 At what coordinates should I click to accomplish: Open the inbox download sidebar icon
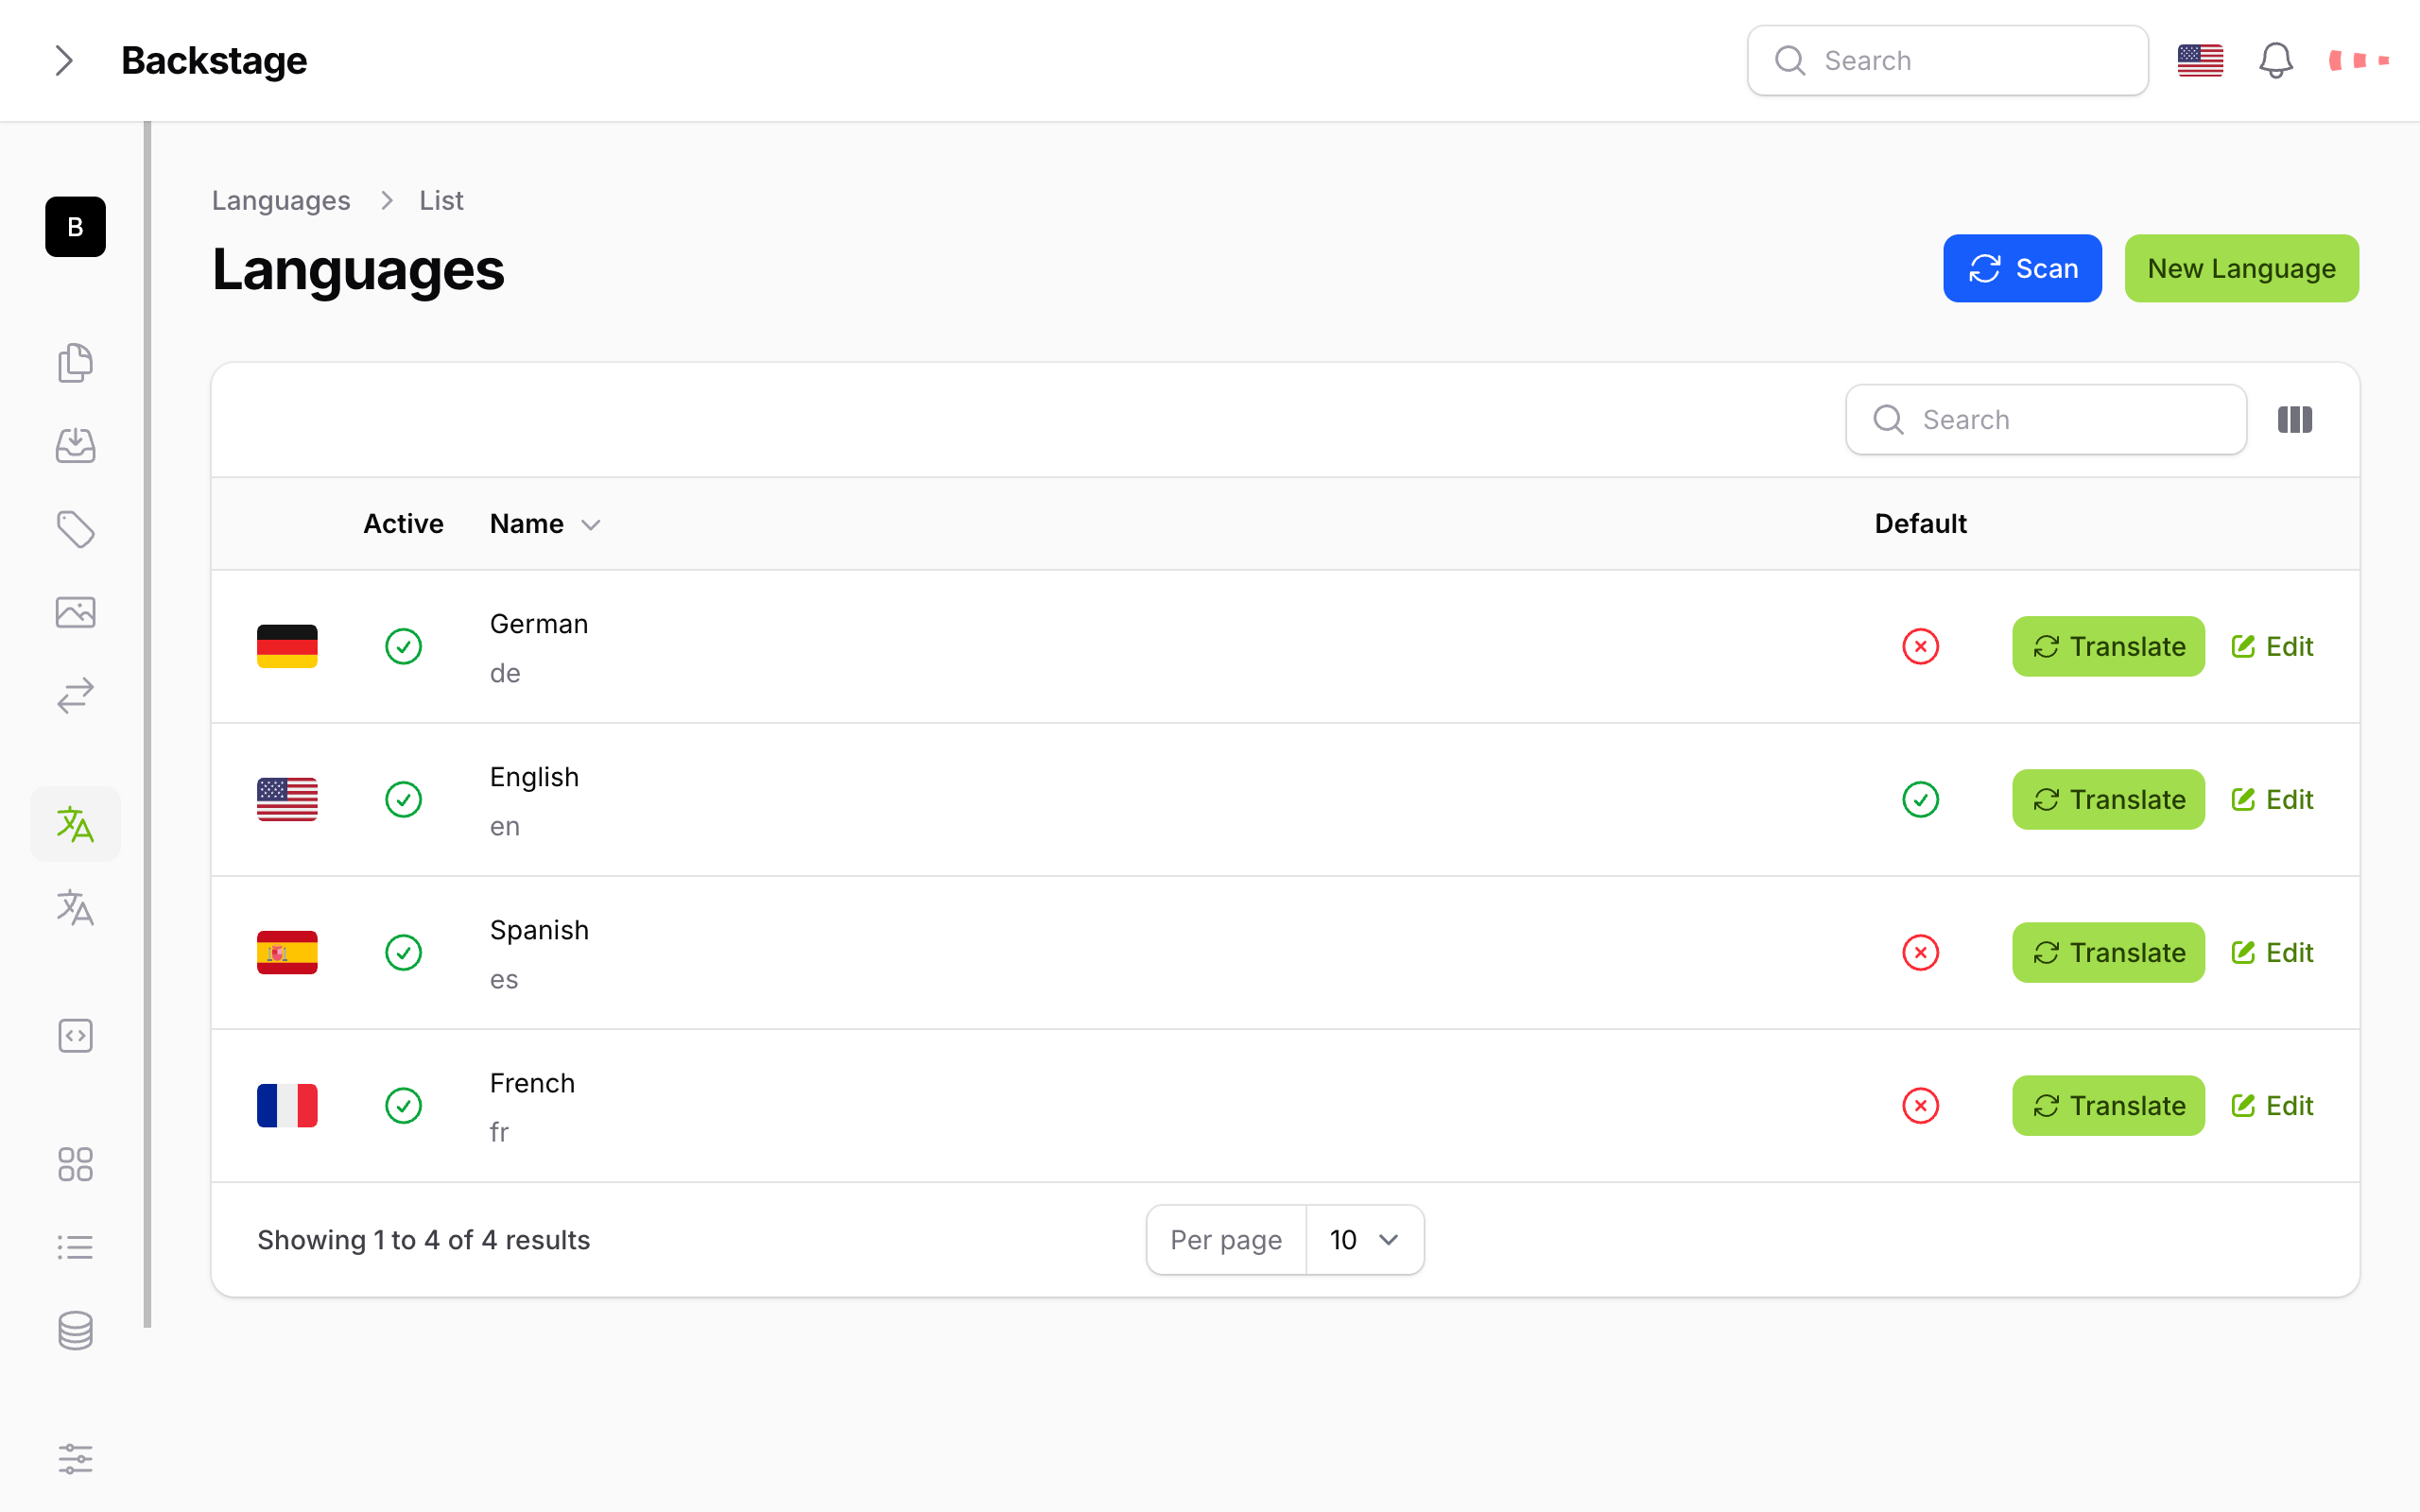pos(75,446)
